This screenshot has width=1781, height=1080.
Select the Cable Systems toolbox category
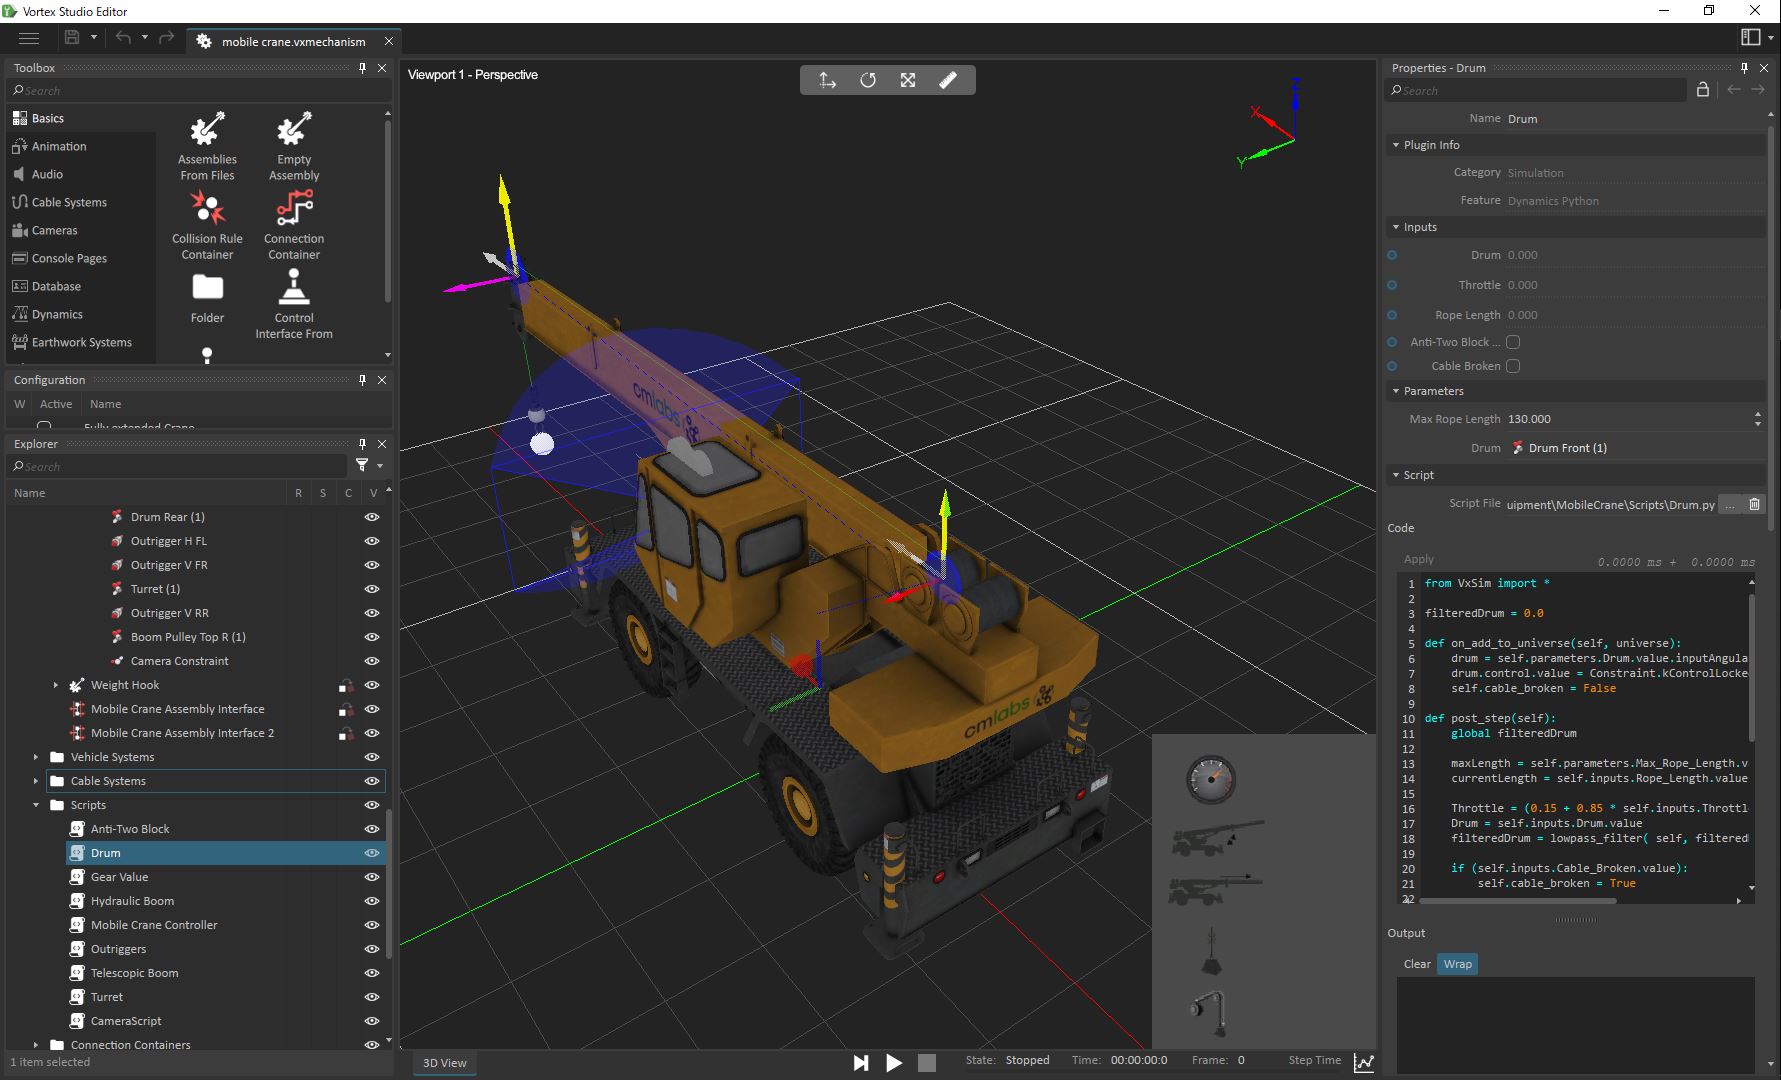[x=69, y=202]
